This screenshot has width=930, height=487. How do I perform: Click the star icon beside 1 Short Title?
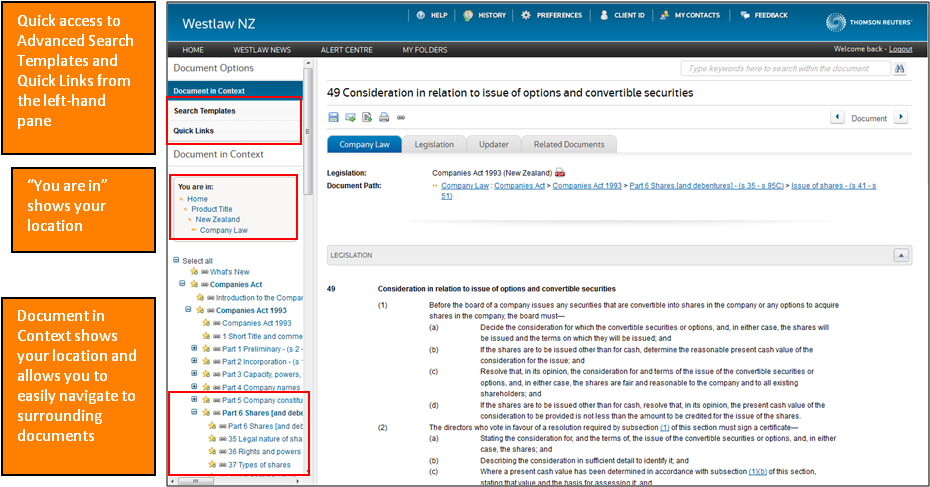(x=206, y=336)
